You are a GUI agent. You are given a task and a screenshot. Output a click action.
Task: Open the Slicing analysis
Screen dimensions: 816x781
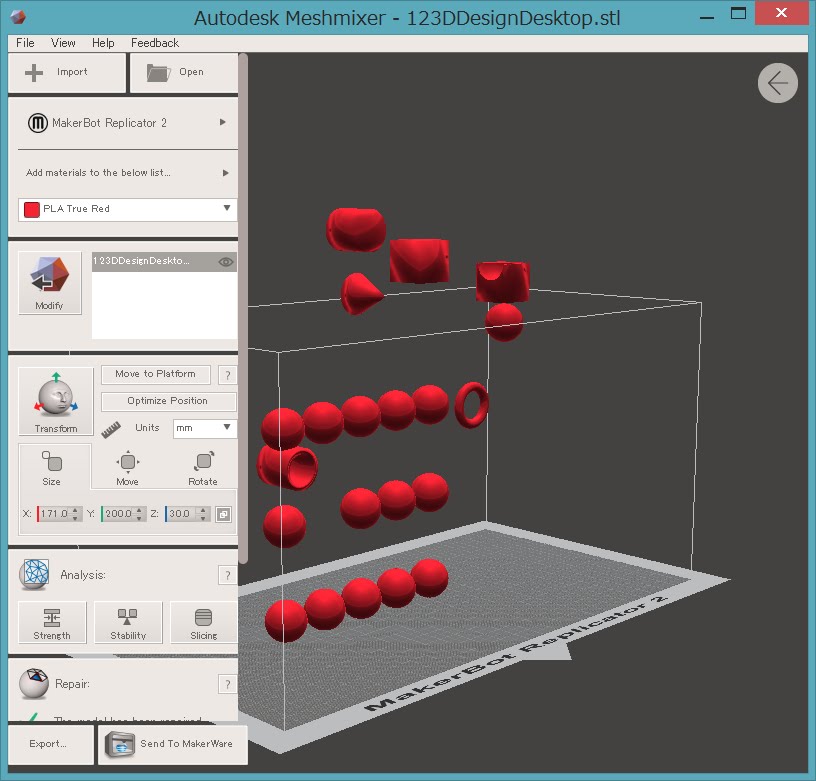point(203,622)
